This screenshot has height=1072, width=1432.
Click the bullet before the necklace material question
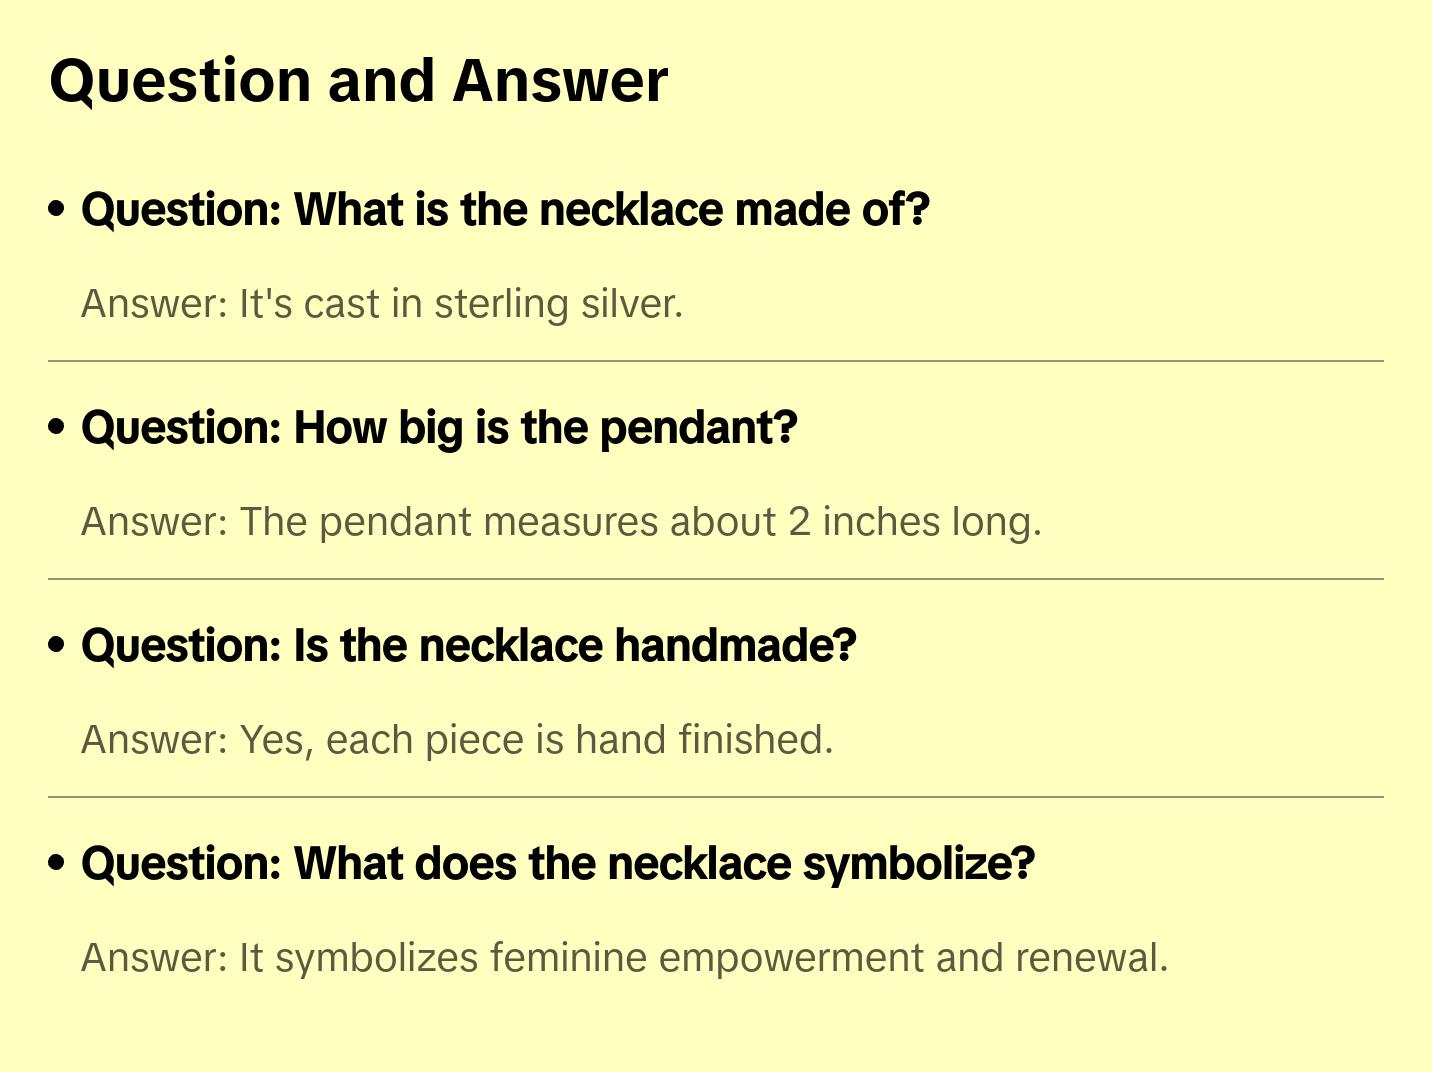click(57, 209)
